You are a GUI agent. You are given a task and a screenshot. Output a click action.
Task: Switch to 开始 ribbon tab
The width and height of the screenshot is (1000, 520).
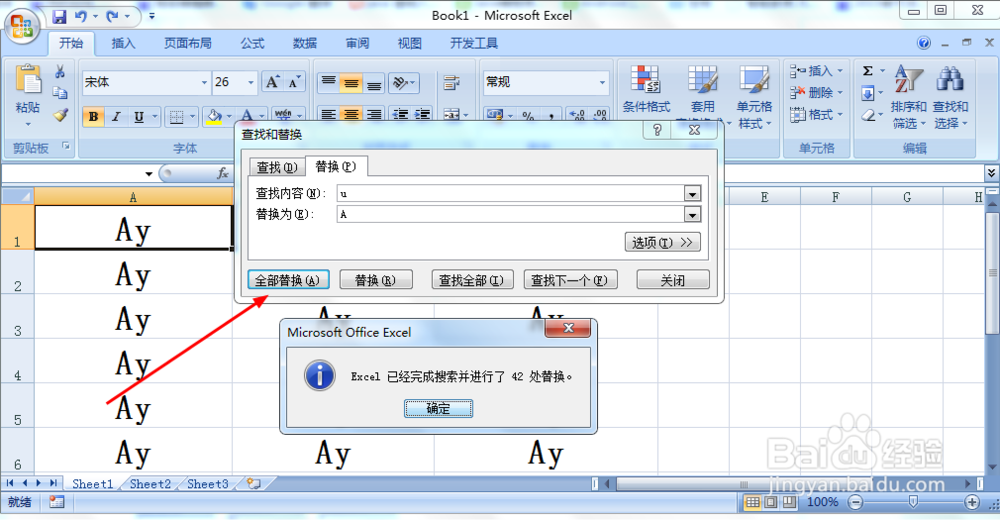tap(71, 43)
